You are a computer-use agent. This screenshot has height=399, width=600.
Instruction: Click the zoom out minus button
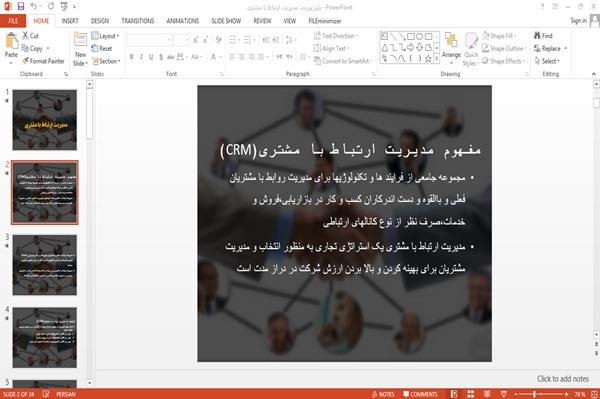[x=516, y=394]
